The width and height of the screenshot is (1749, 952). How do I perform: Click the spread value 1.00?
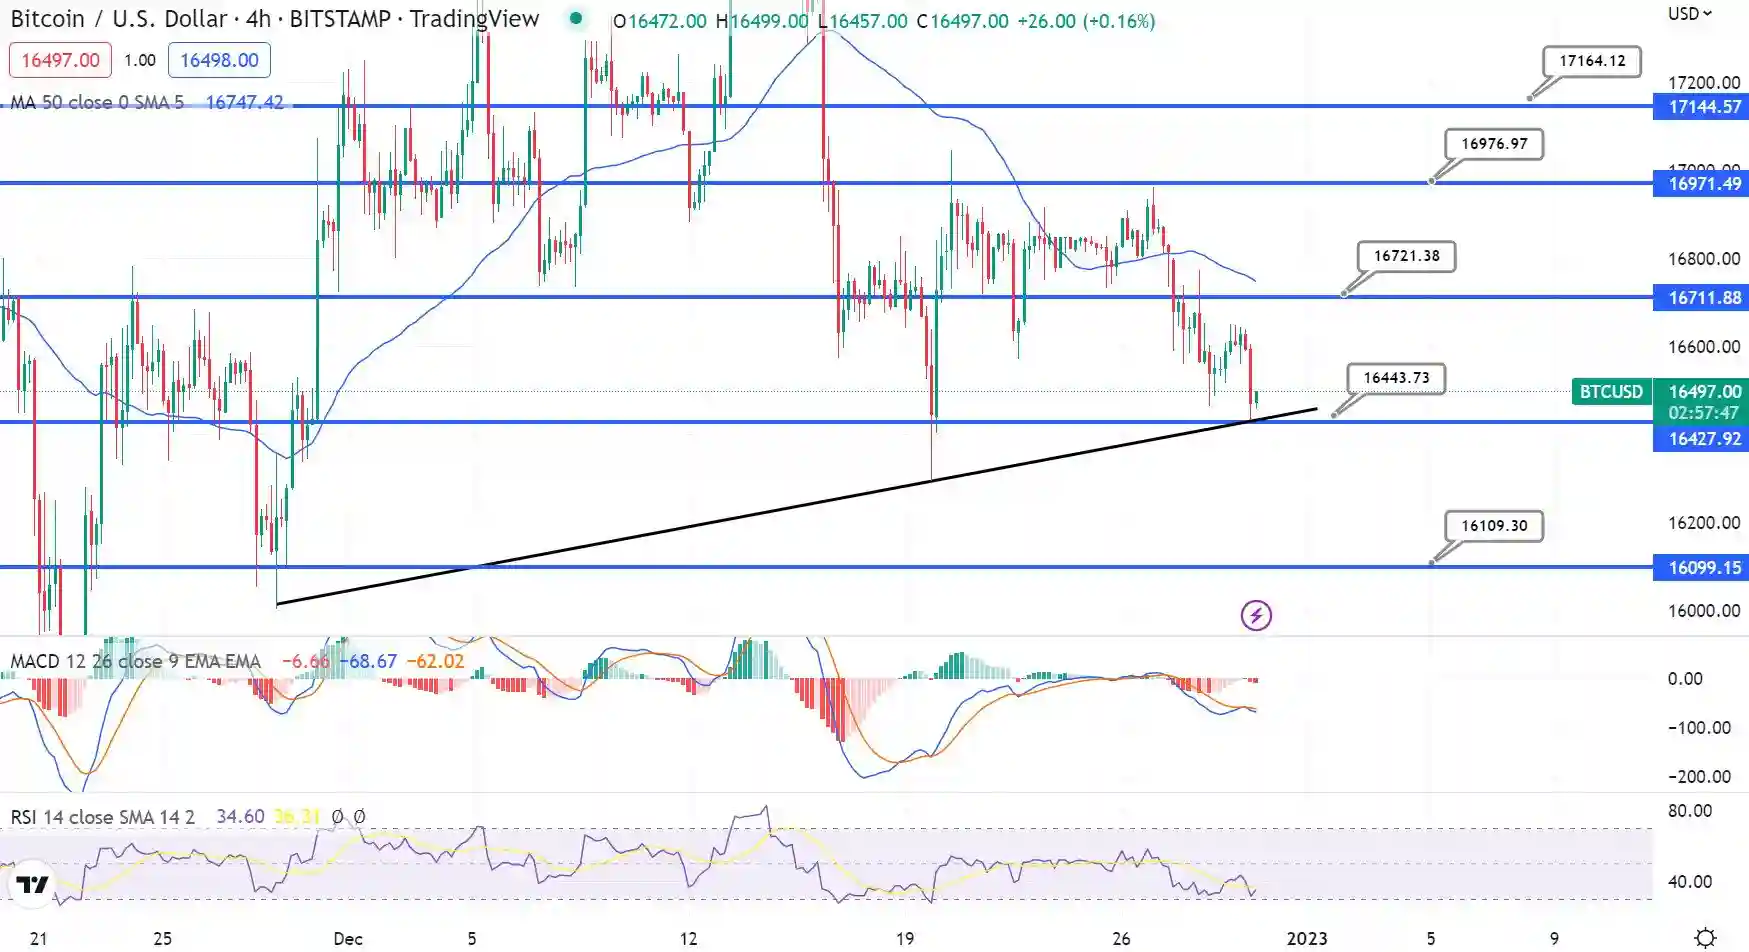coord(140,60)
